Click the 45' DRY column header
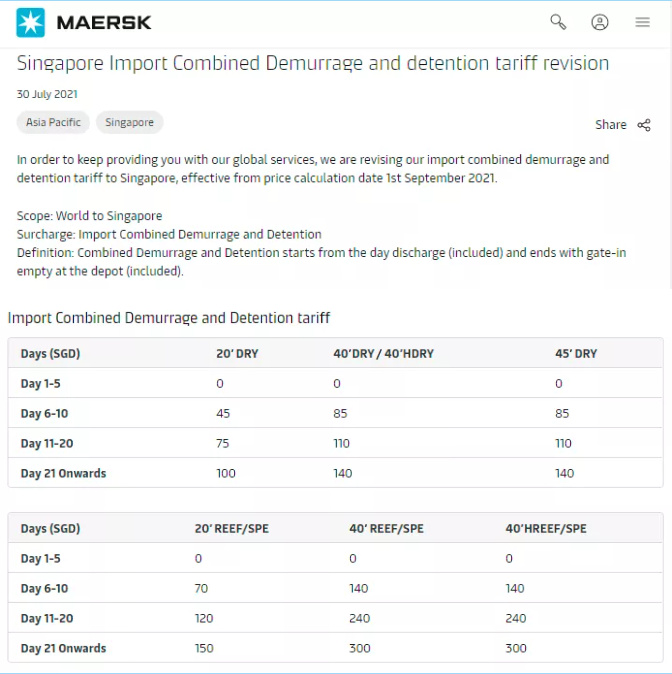The width and height of the screenshot is (672, 674). tap(576, 354)
